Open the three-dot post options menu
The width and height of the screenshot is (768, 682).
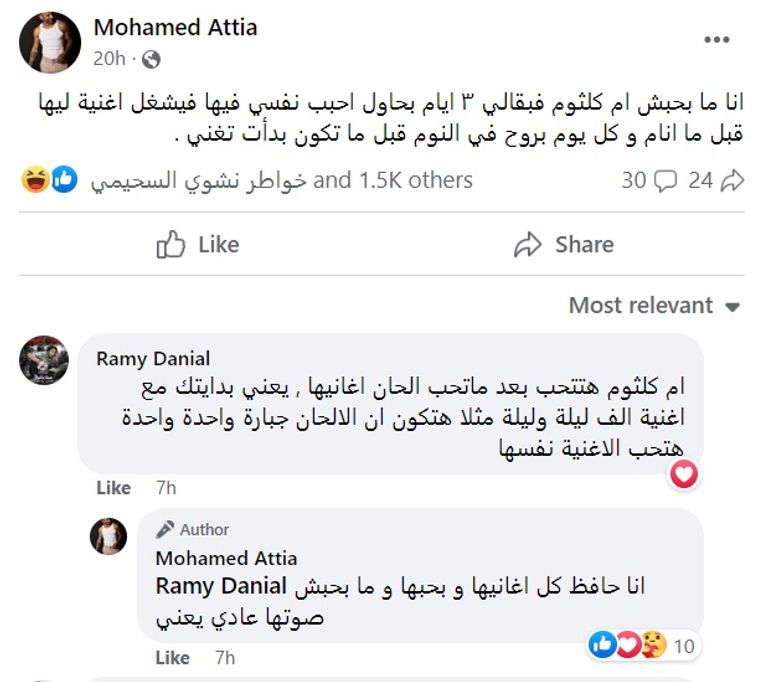point(716,40)
